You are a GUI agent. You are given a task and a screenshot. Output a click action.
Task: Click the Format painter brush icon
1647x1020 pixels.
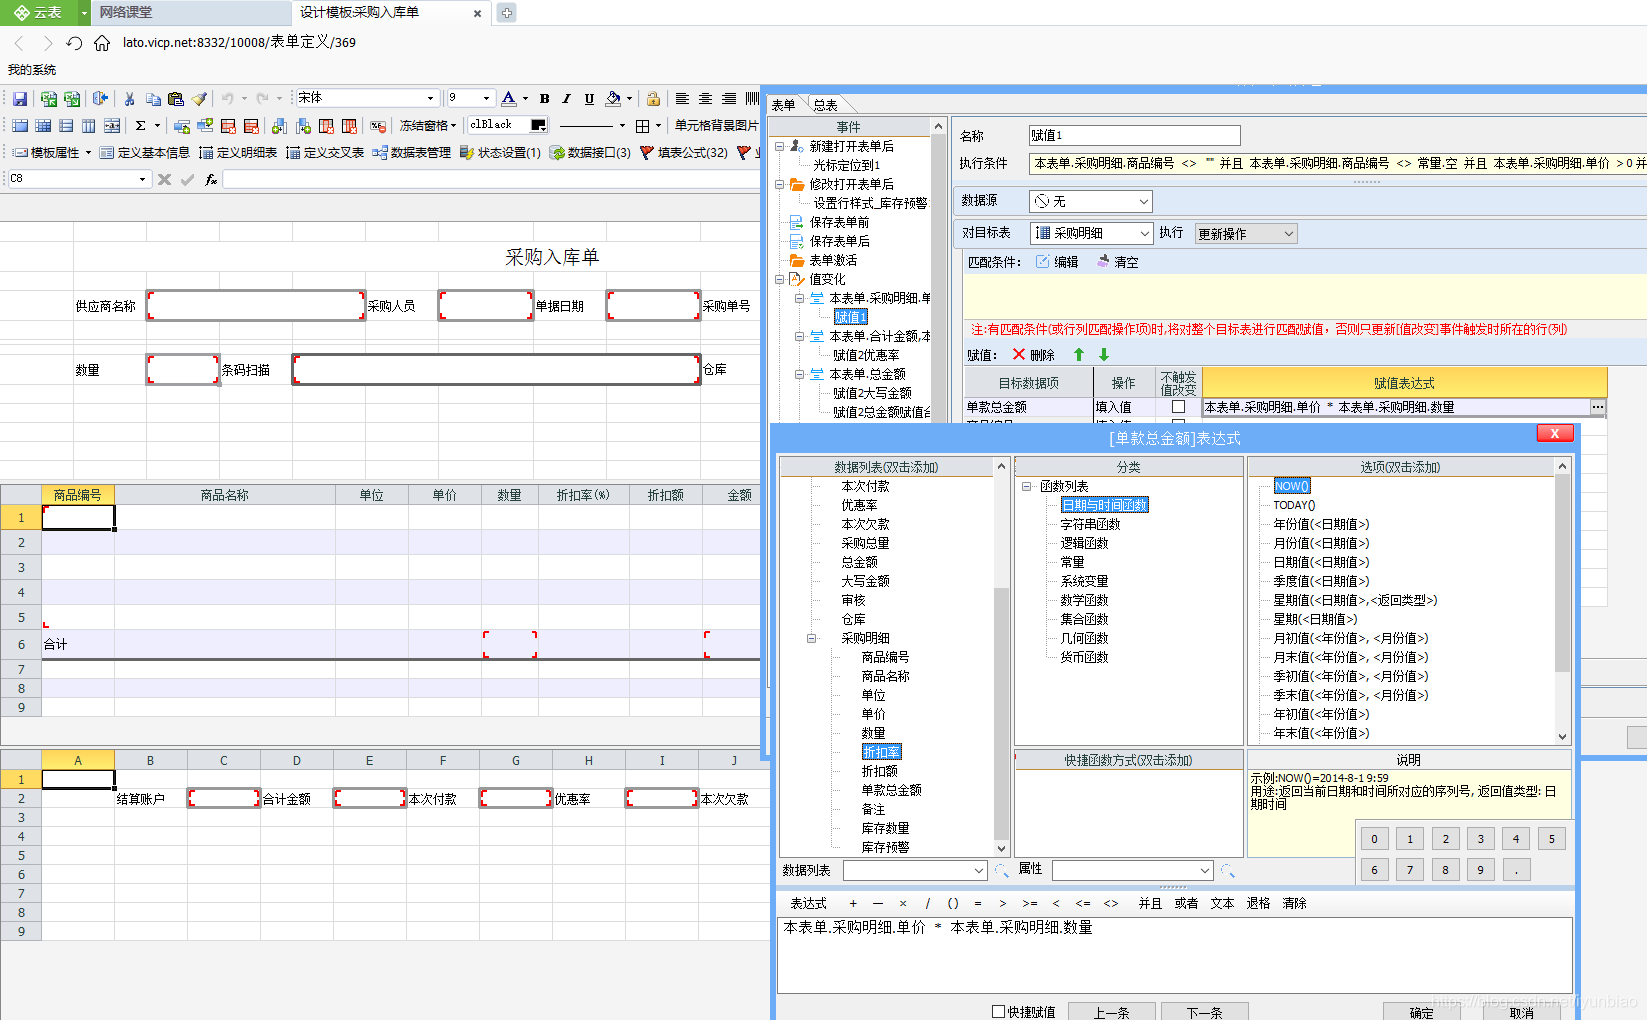(x=198, y=97)
